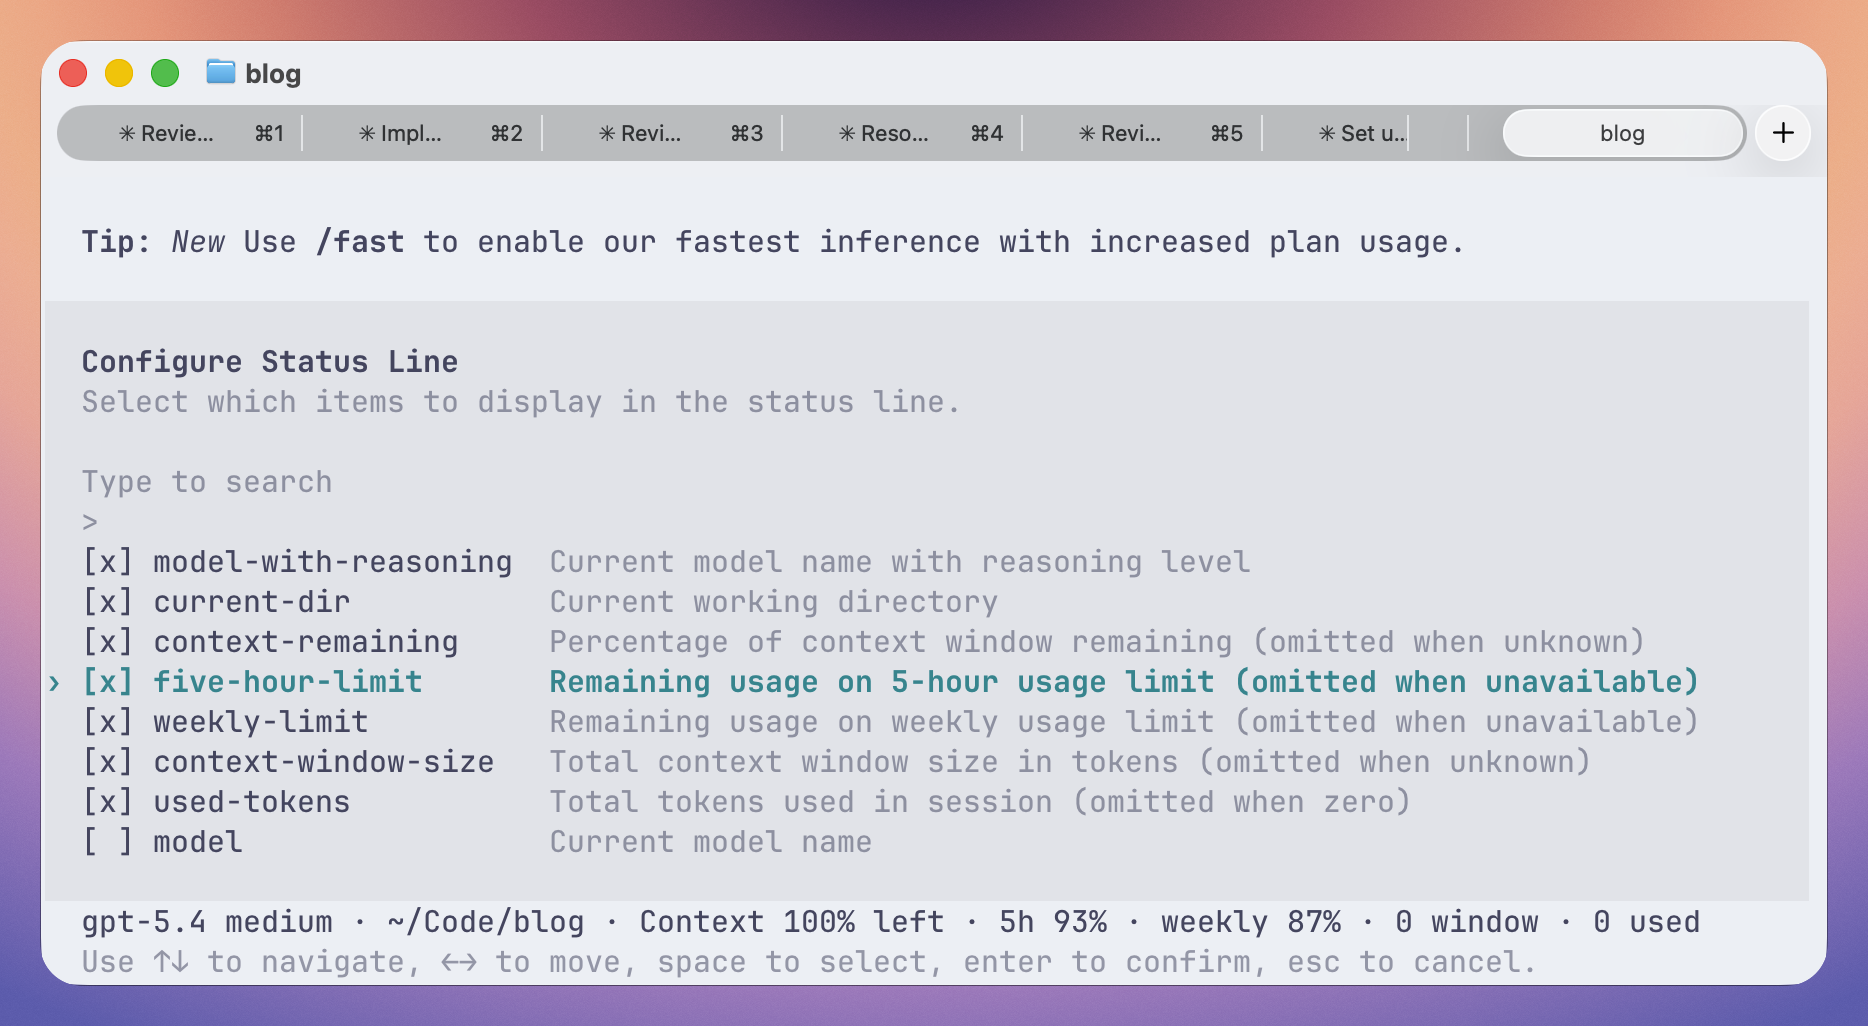
Task: Click the asterisk icon on Set u.. tab
Action: tap(1327, 133)
